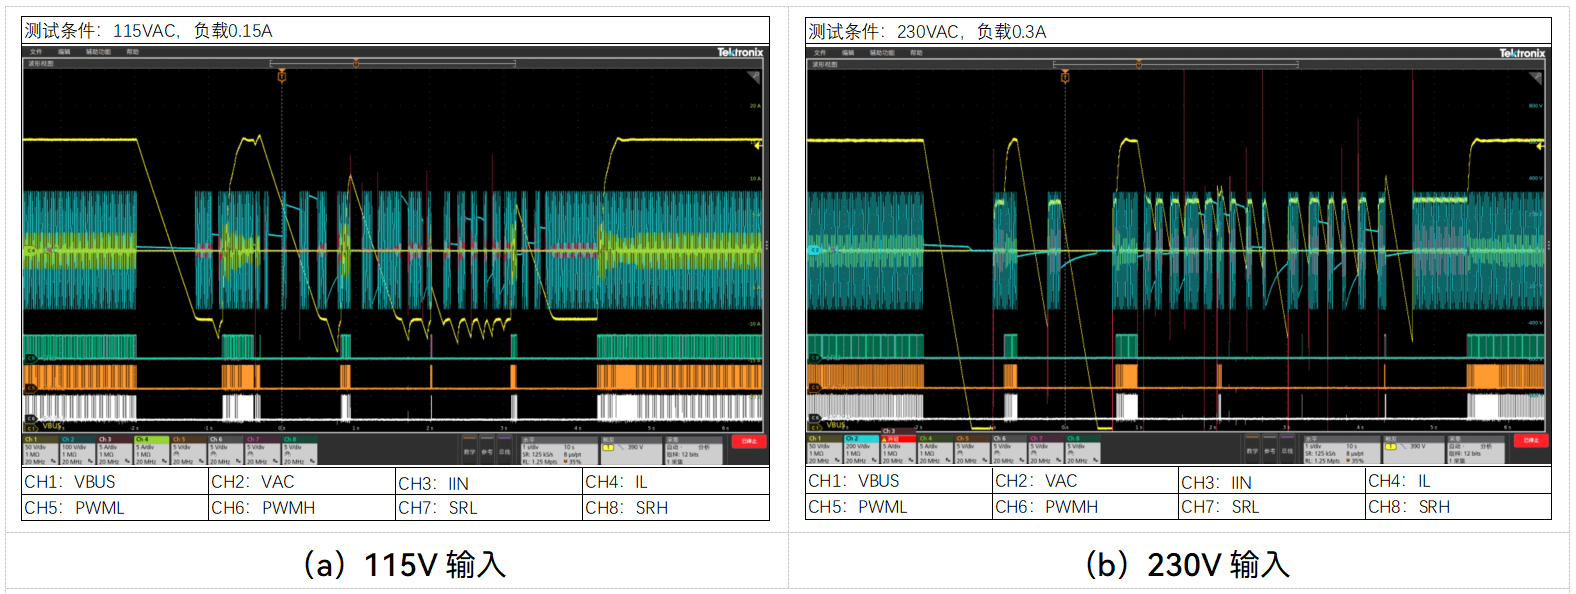This screenshot has height=594, width=1576.
Task: Click the 帮助 menu in the 115VAC scope
Action: (132, 52)
